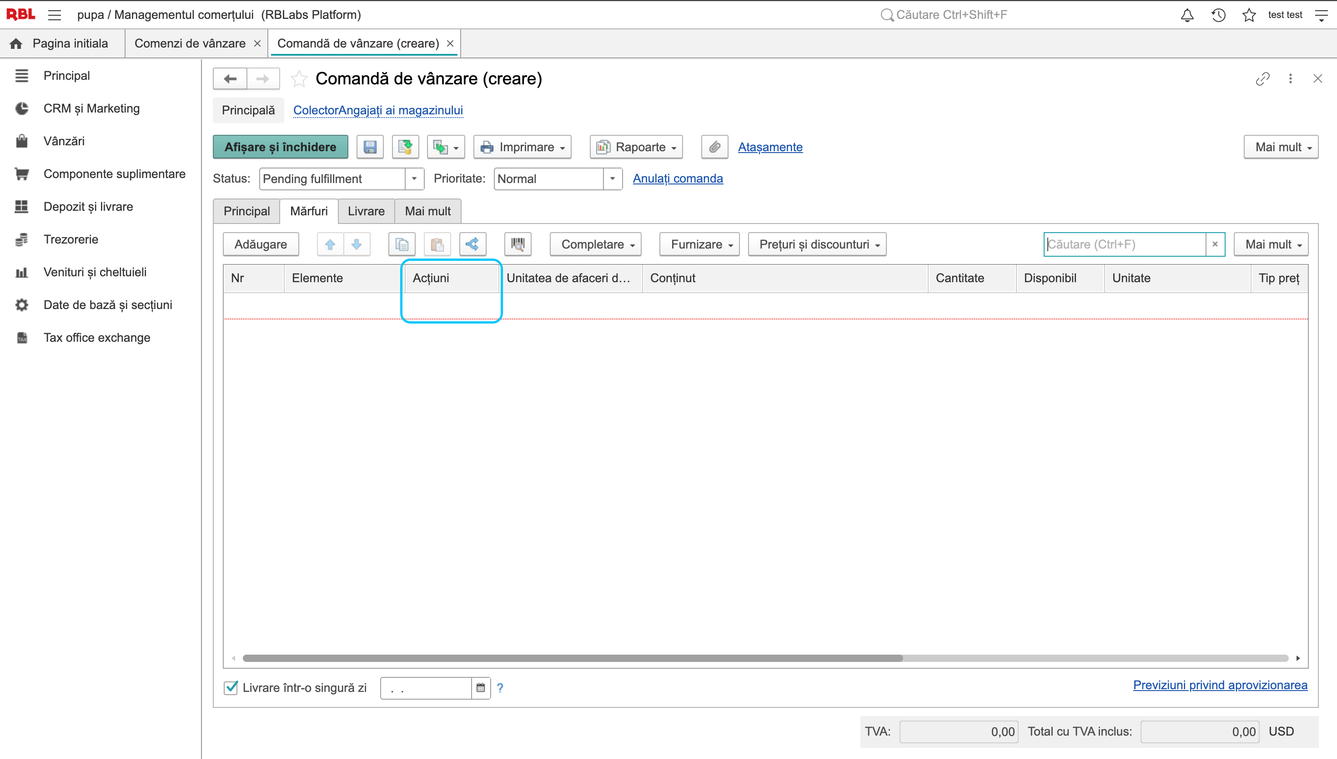Viewport: 1337px width, 759px height.
Task: Click the save diskette icon
Action: tap(370, 147)
